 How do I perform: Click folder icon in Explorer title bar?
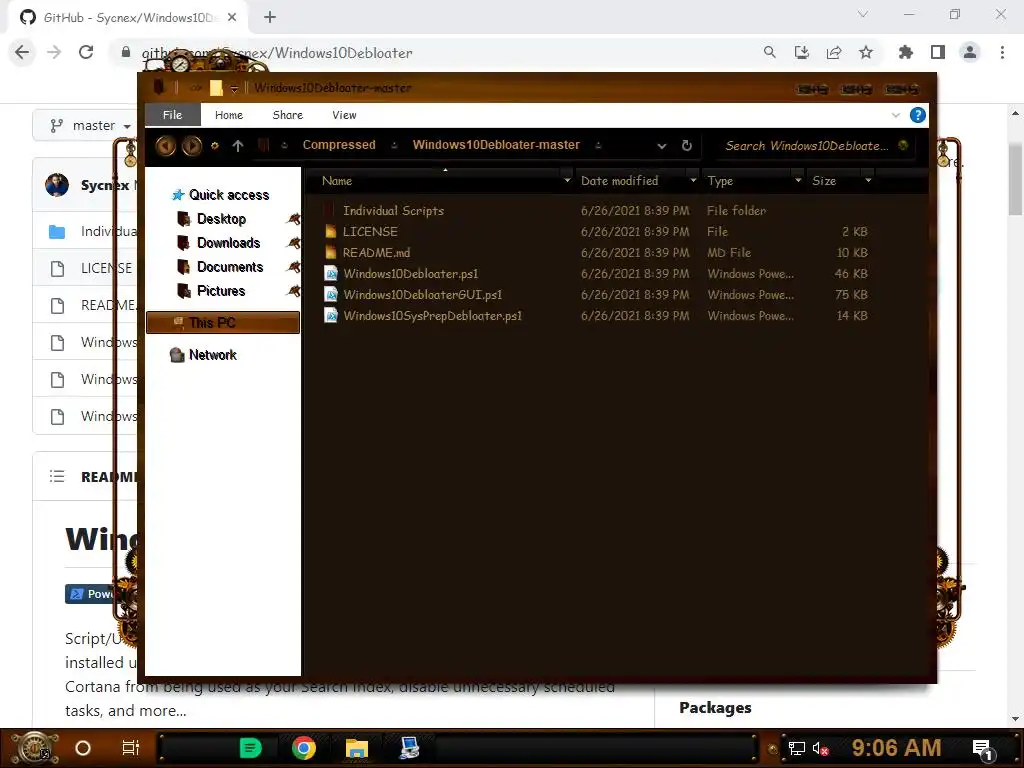(216, 88)
